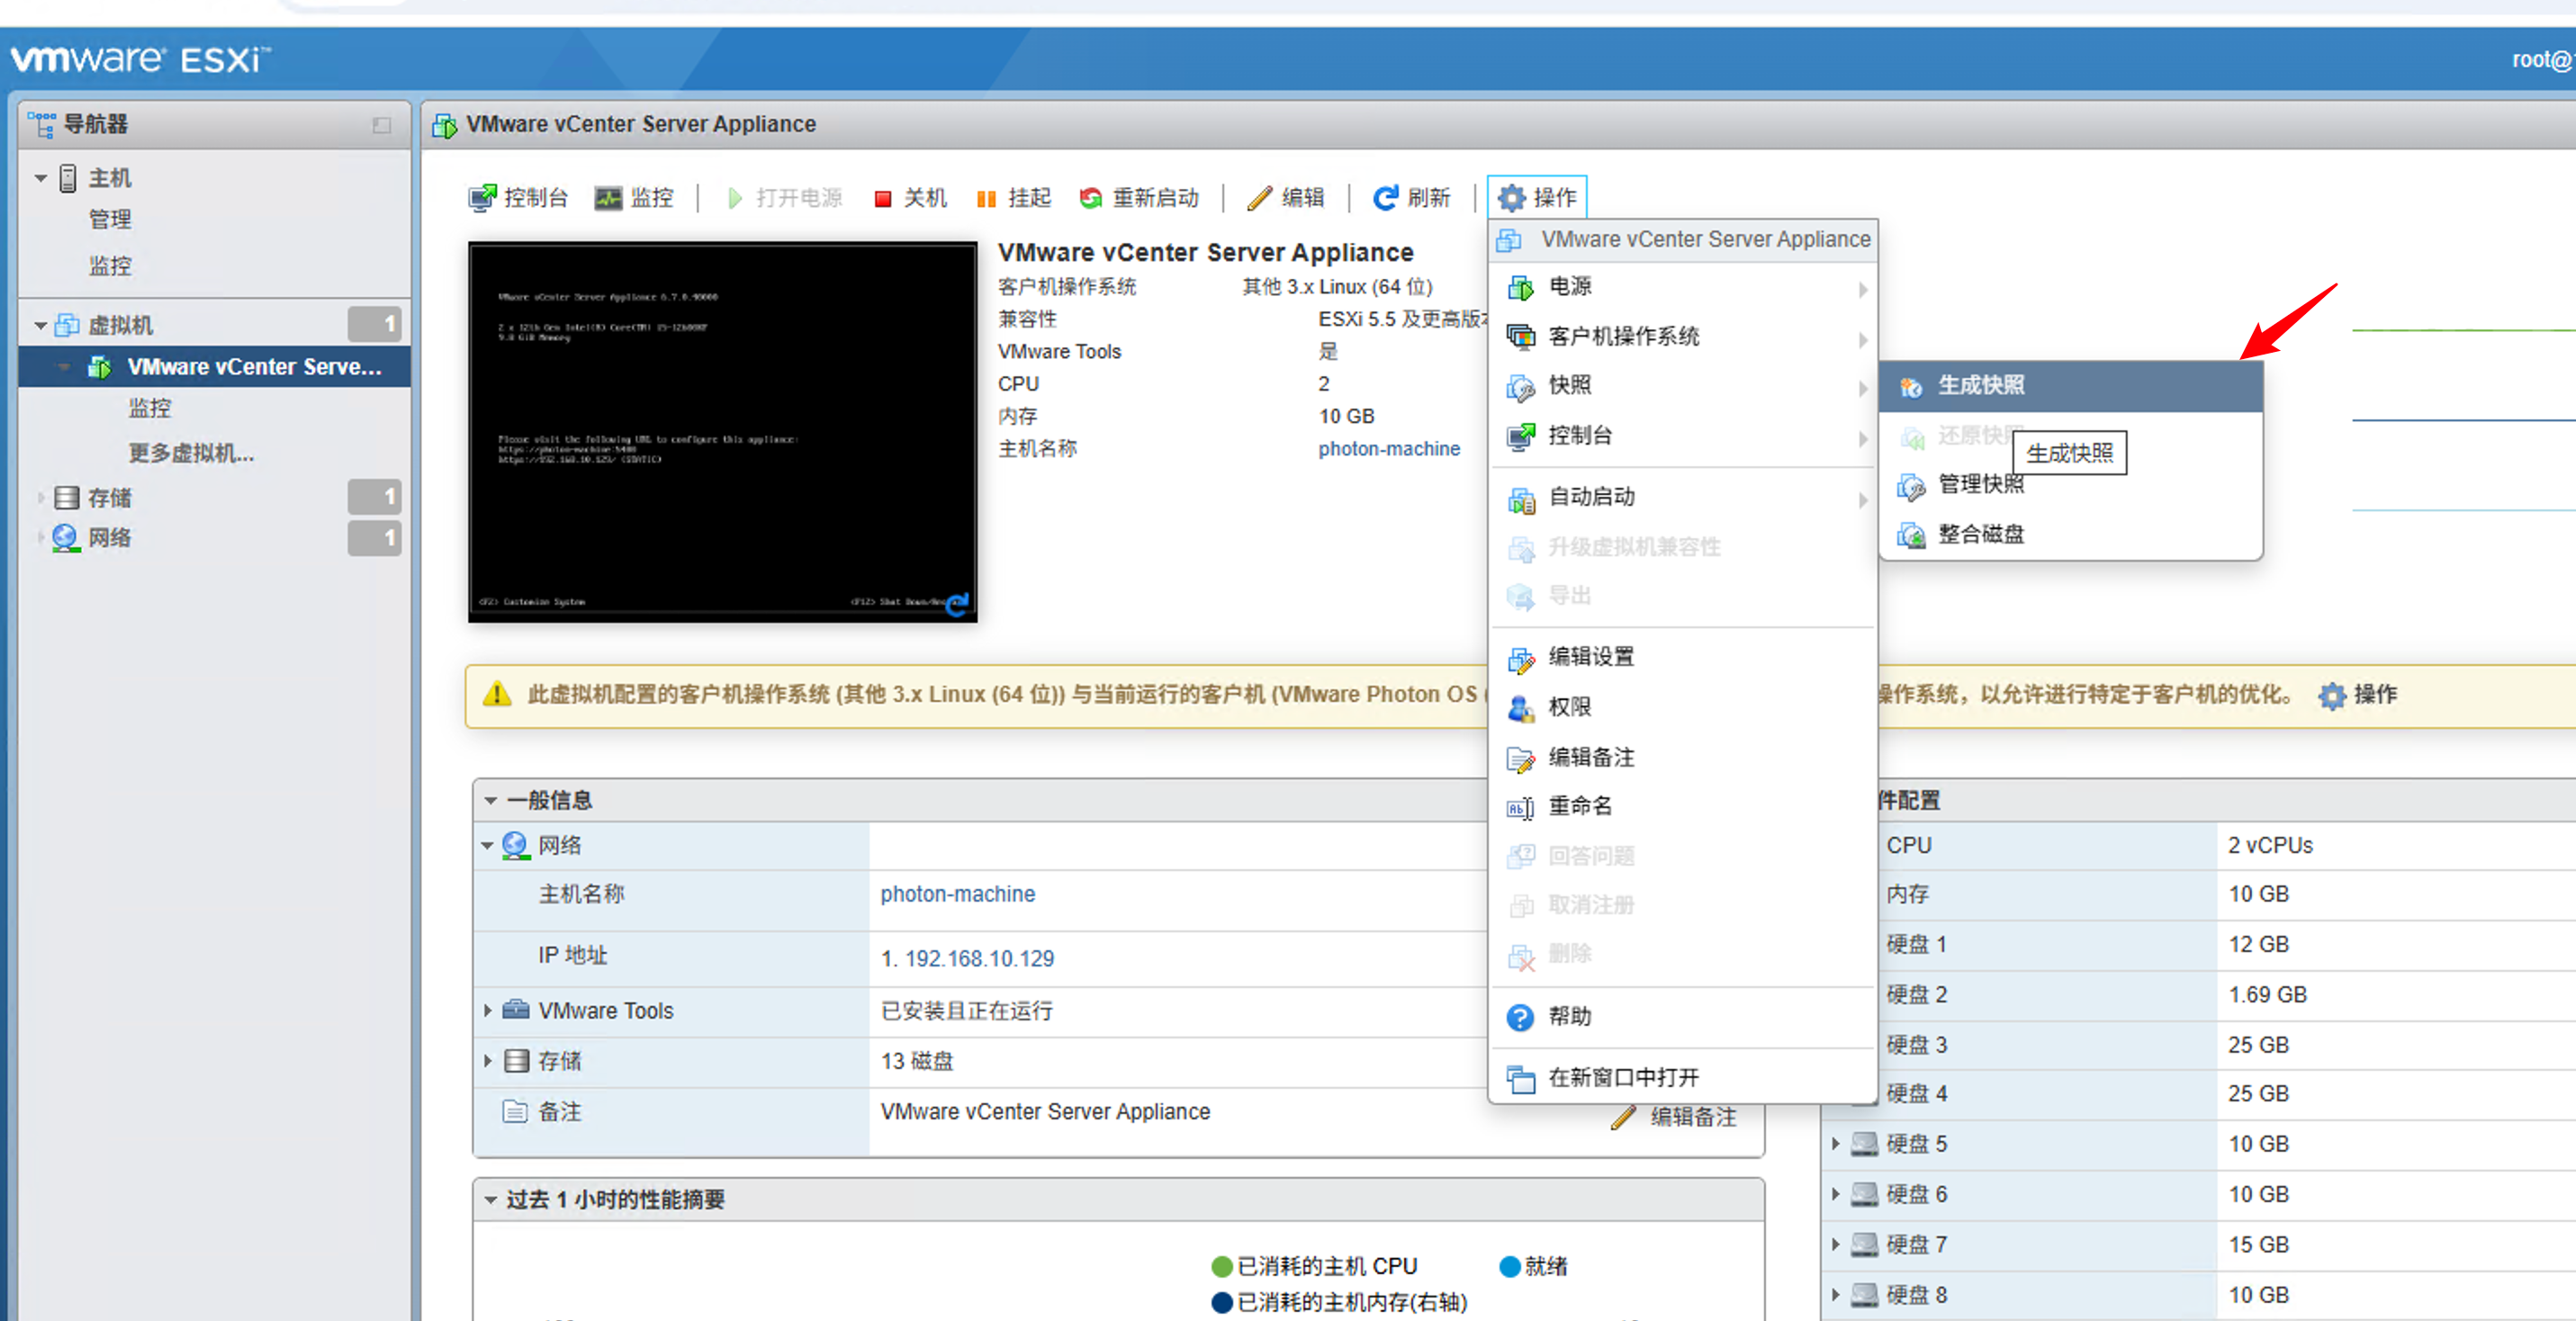Click the Actions gear toolbar button (操作)

(1536, 198)
